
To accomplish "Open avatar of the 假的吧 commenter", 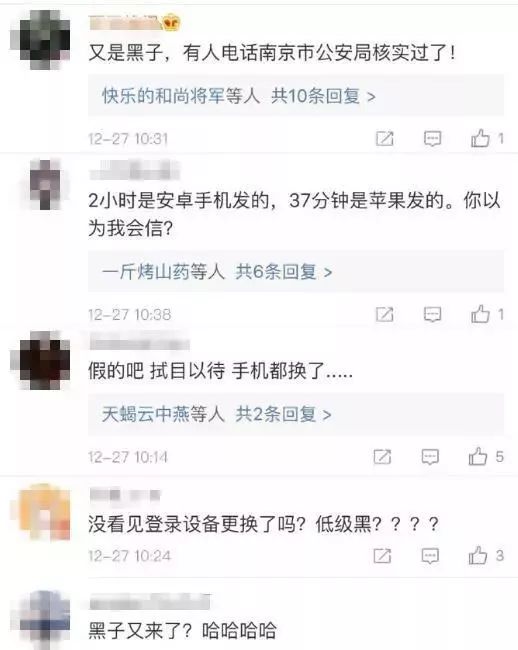I will (45, 360).
